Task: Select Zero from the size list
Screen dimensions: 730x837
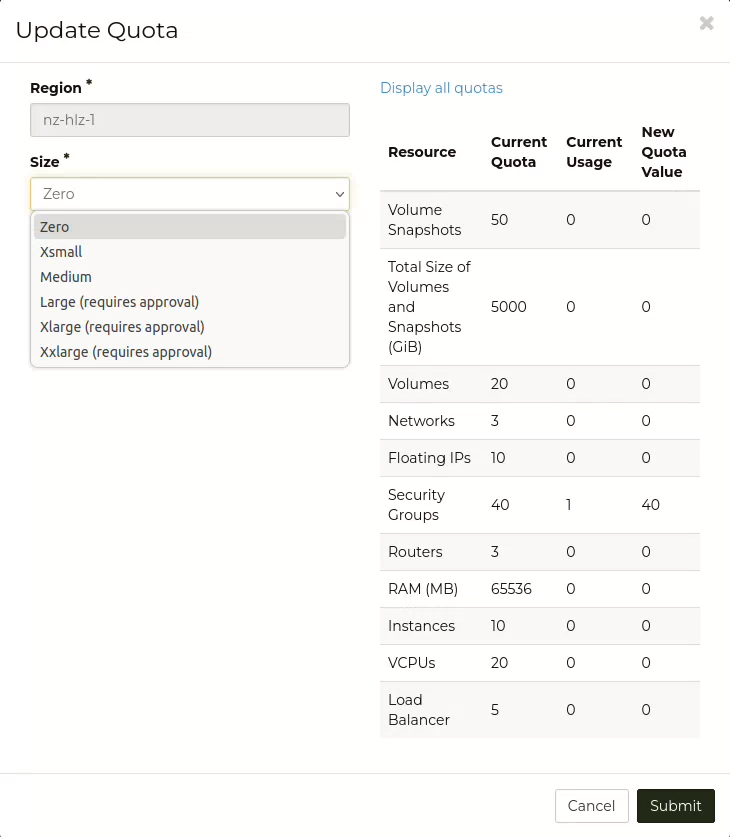Action: coord(55,227)
